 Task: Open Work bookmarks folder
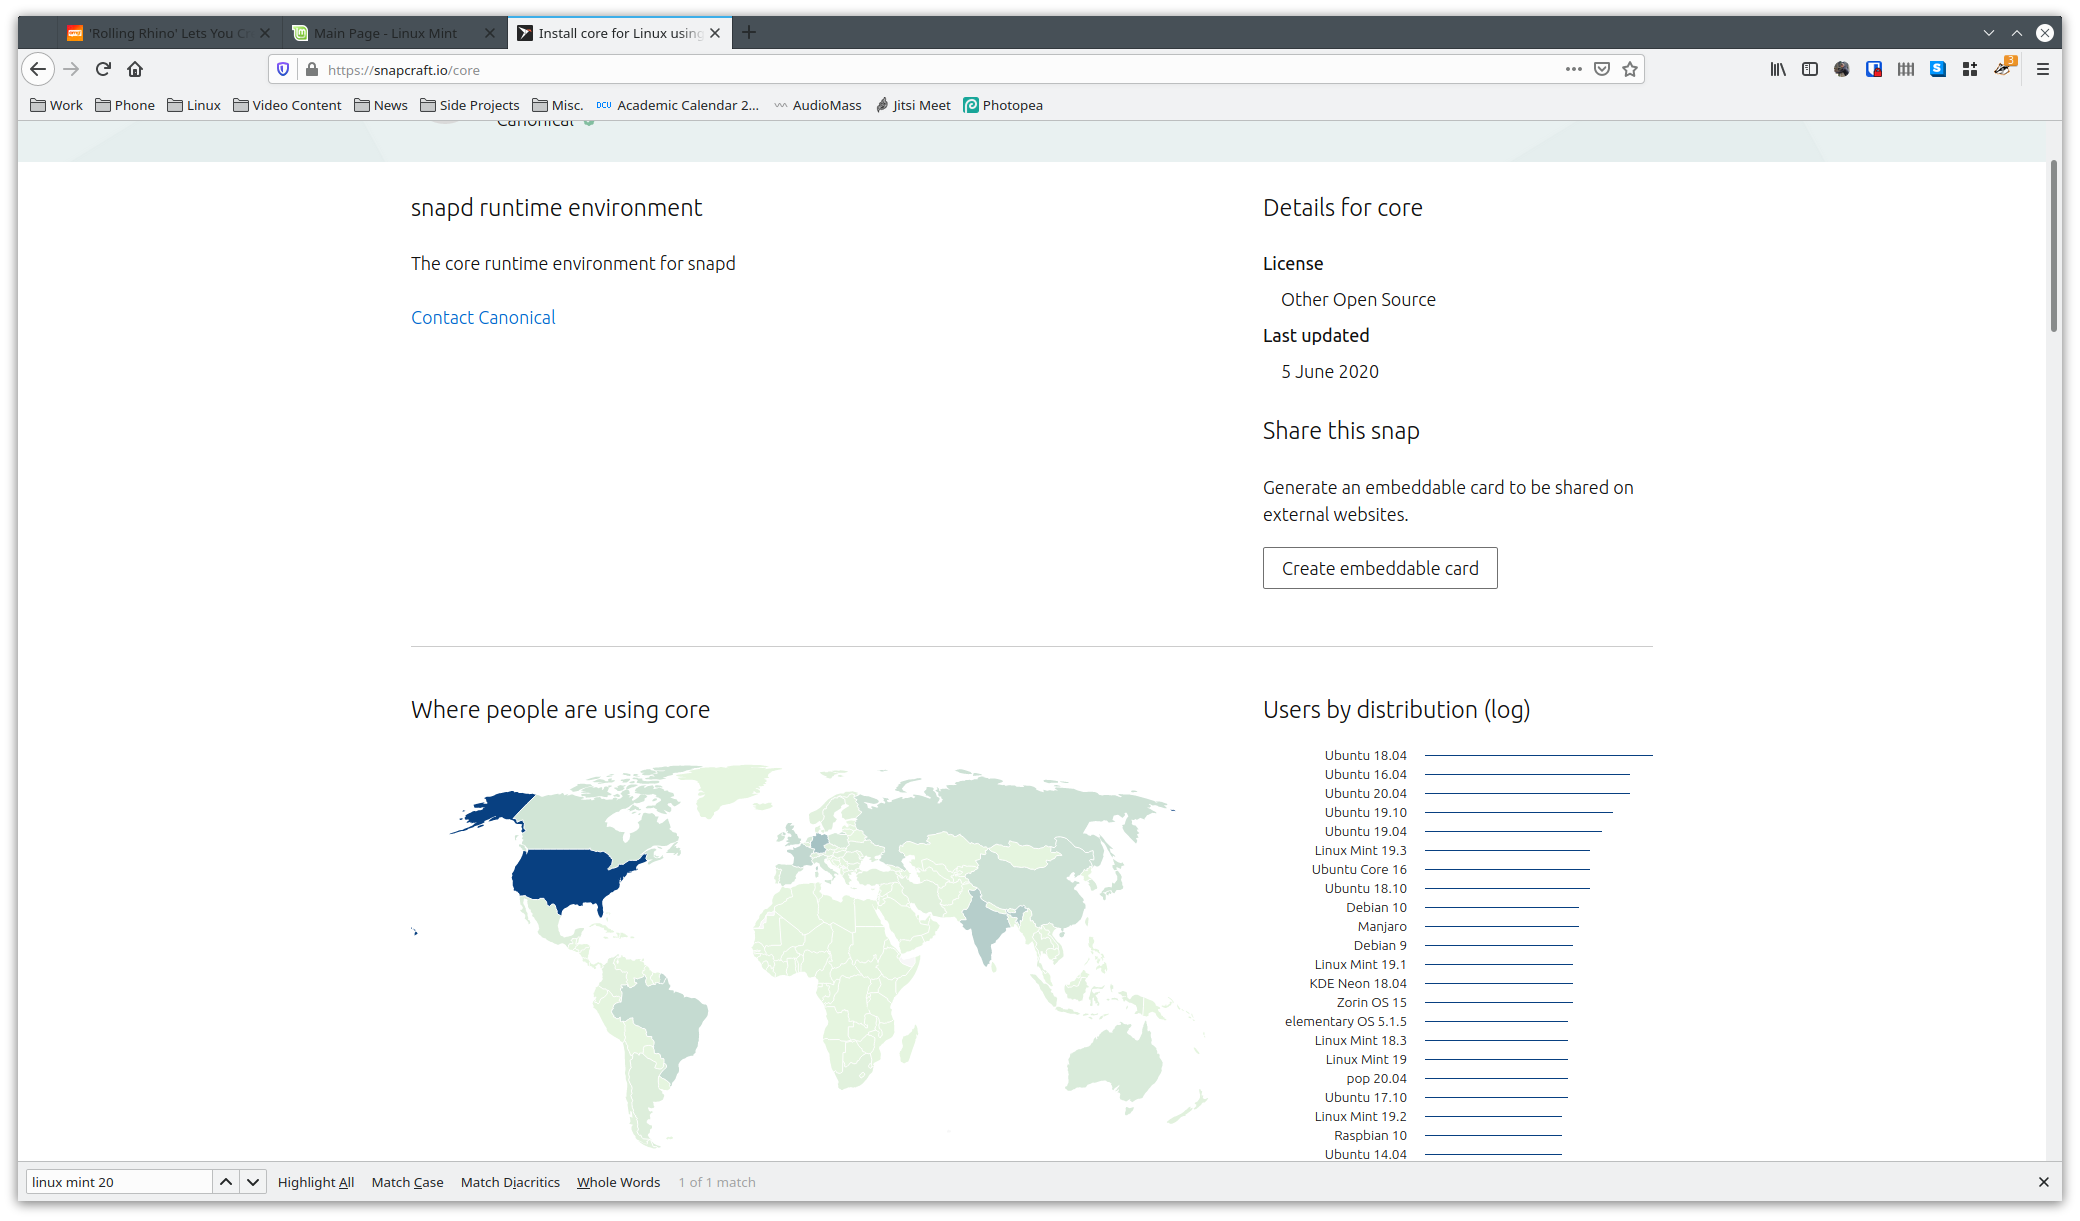(x=57, y=105)
